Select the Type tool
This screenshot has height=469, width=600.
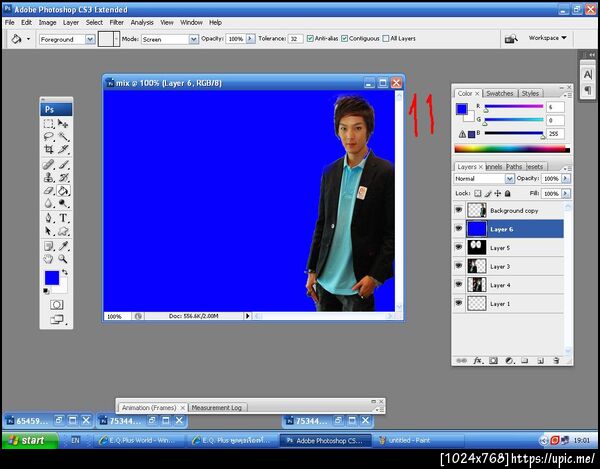pyautogui.click(x=63, y=218)
